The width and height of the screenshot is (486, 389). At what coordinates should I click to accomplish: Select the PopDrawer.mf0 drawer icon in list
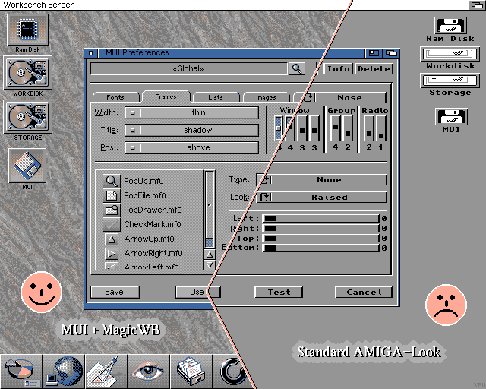tap(111, 210)
